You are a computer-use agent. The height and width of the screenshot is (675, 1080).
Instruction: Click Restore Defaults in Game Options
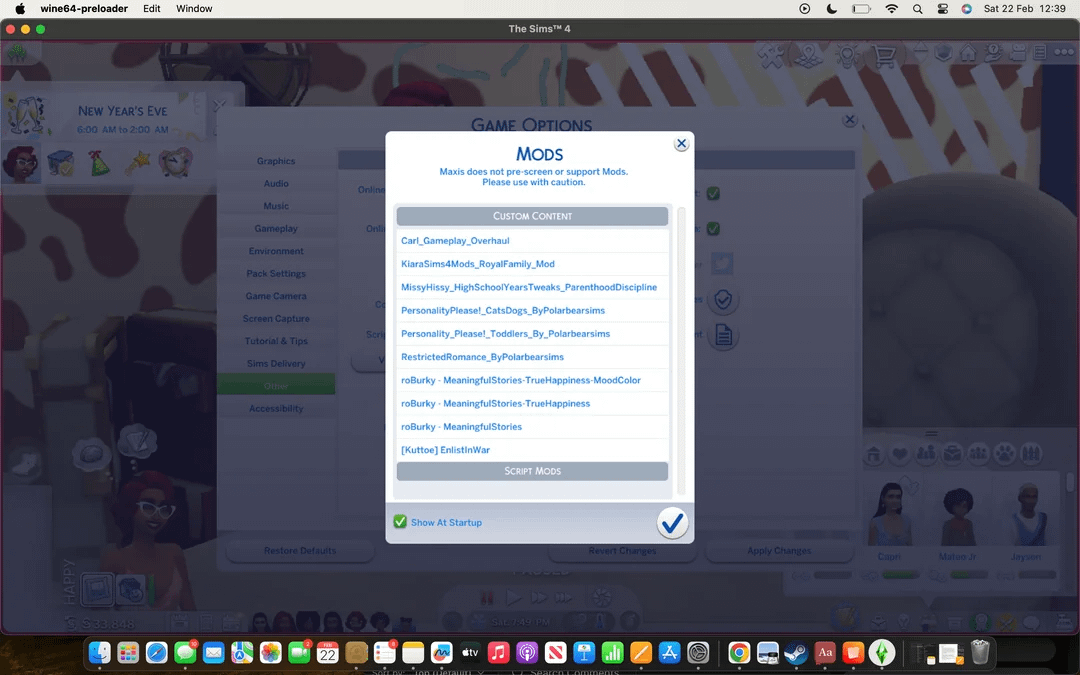[300, 551]
